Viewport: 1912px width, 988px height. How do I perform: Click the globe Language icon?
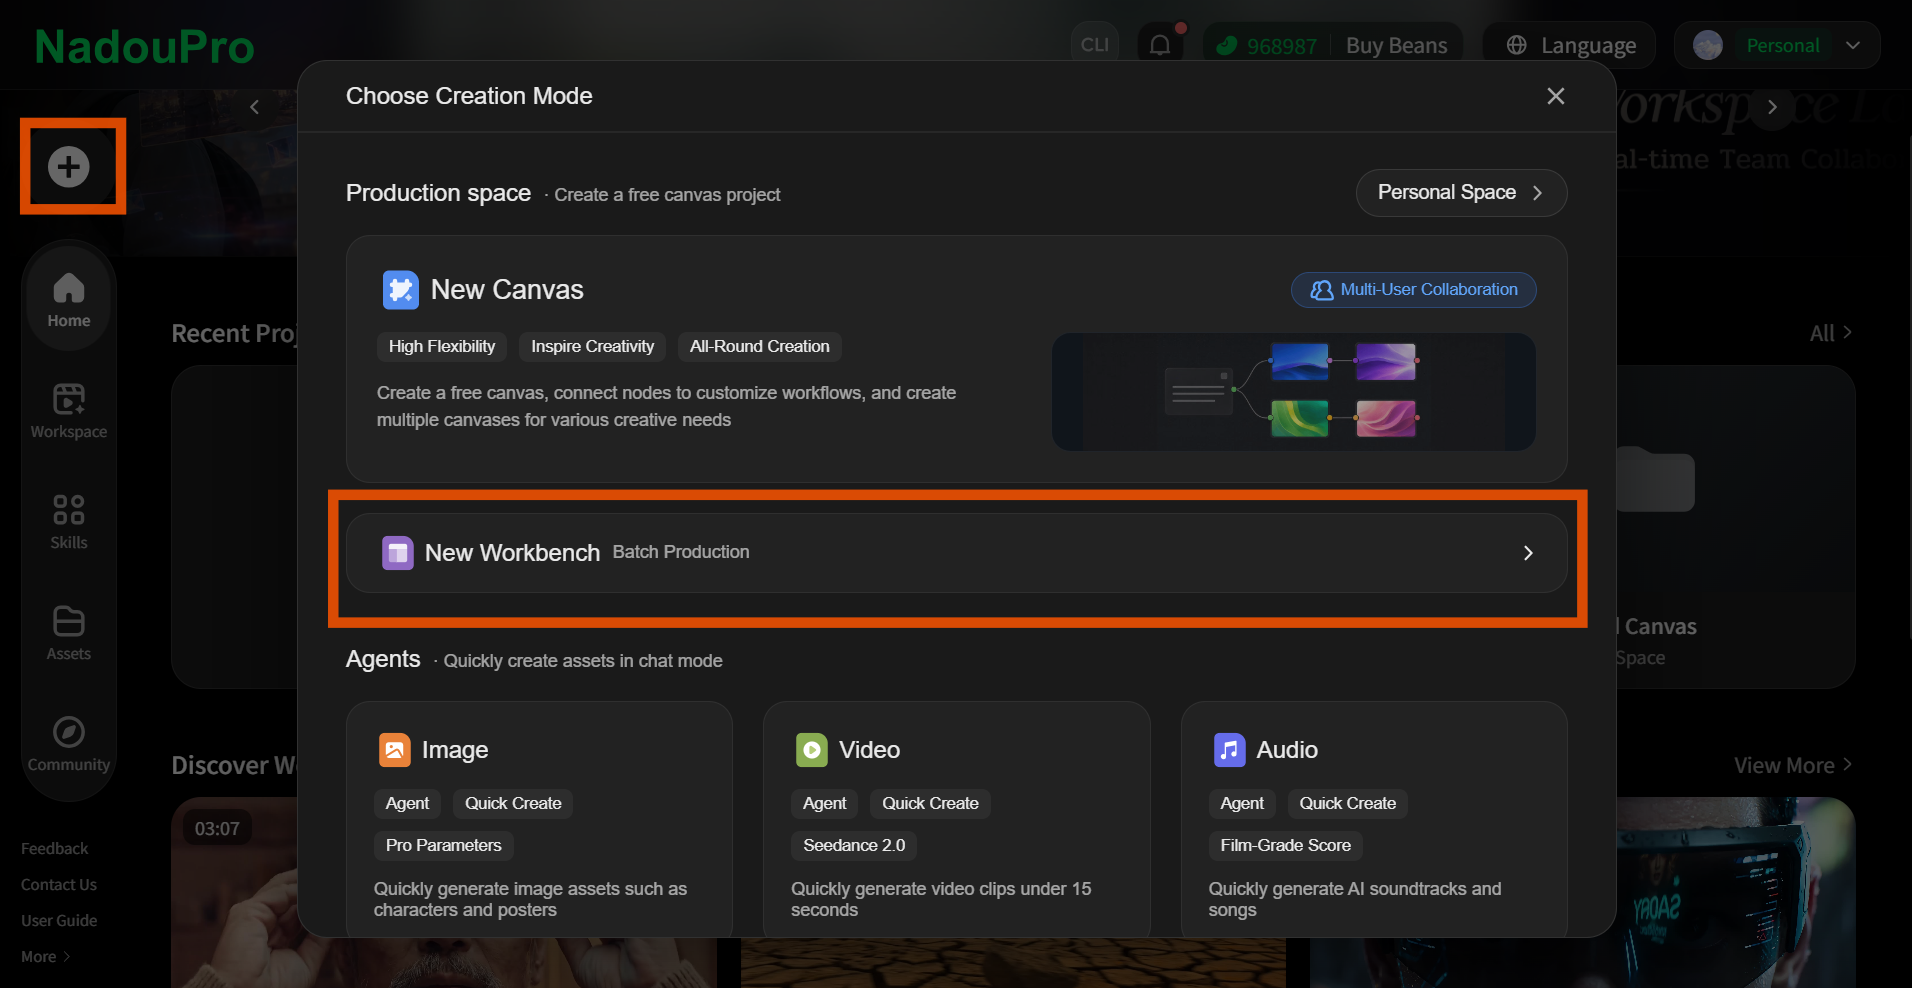pyautogui.click(x=1517, y=45)
